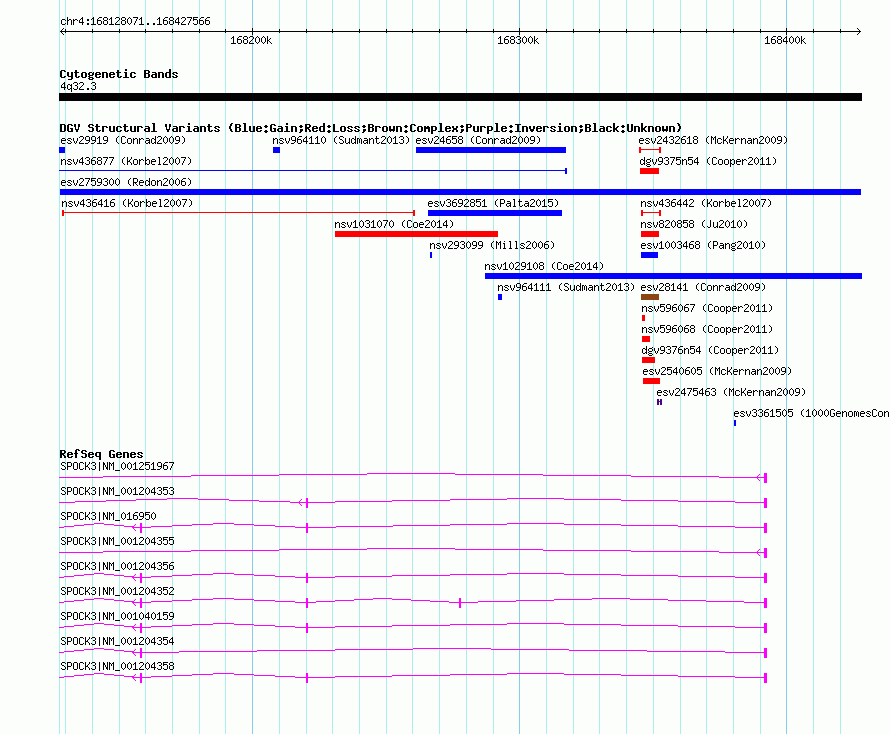
Task: Click the 168300k ruler tick label
Action: (x=518, y=40)
